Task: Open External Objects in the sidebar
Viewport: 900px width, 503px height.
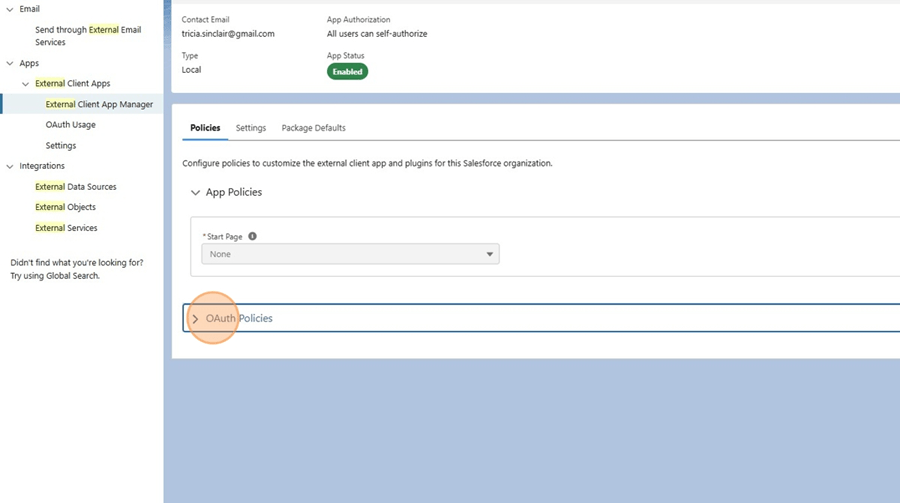Action: point(66,207)
